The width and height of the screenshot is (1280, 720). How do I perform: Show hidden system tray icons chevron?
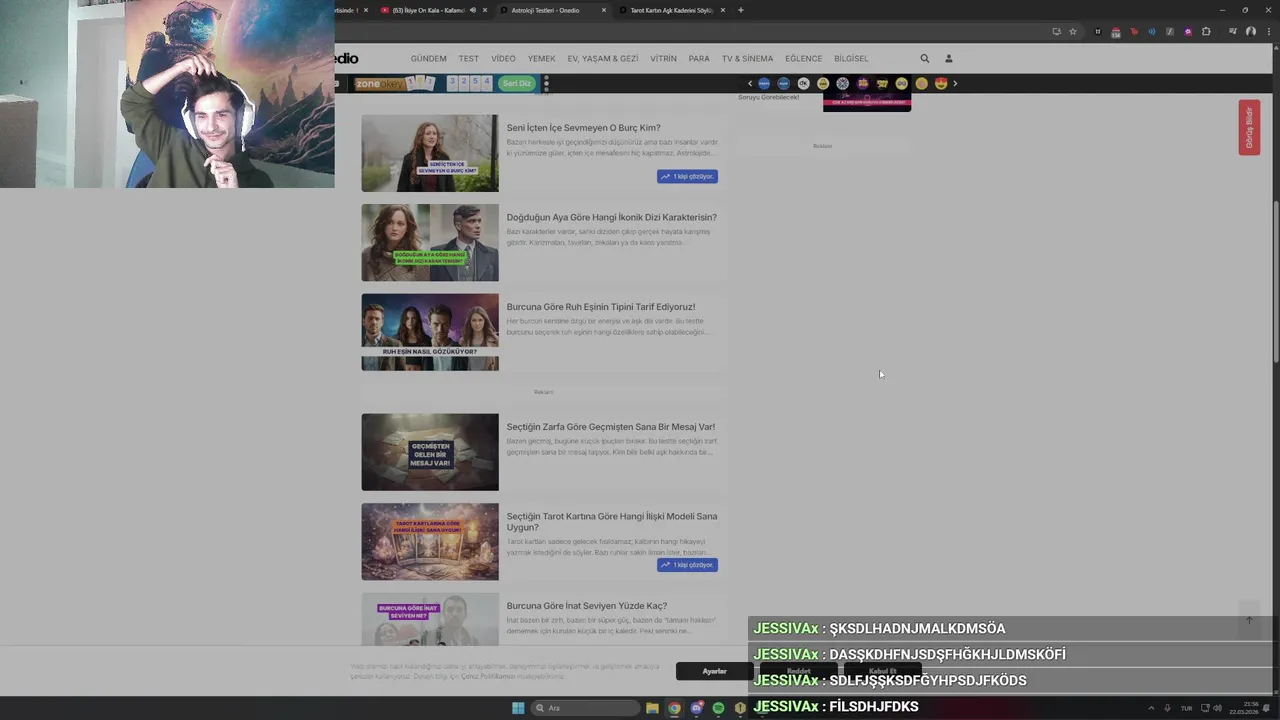click(x=1151, y=708)
